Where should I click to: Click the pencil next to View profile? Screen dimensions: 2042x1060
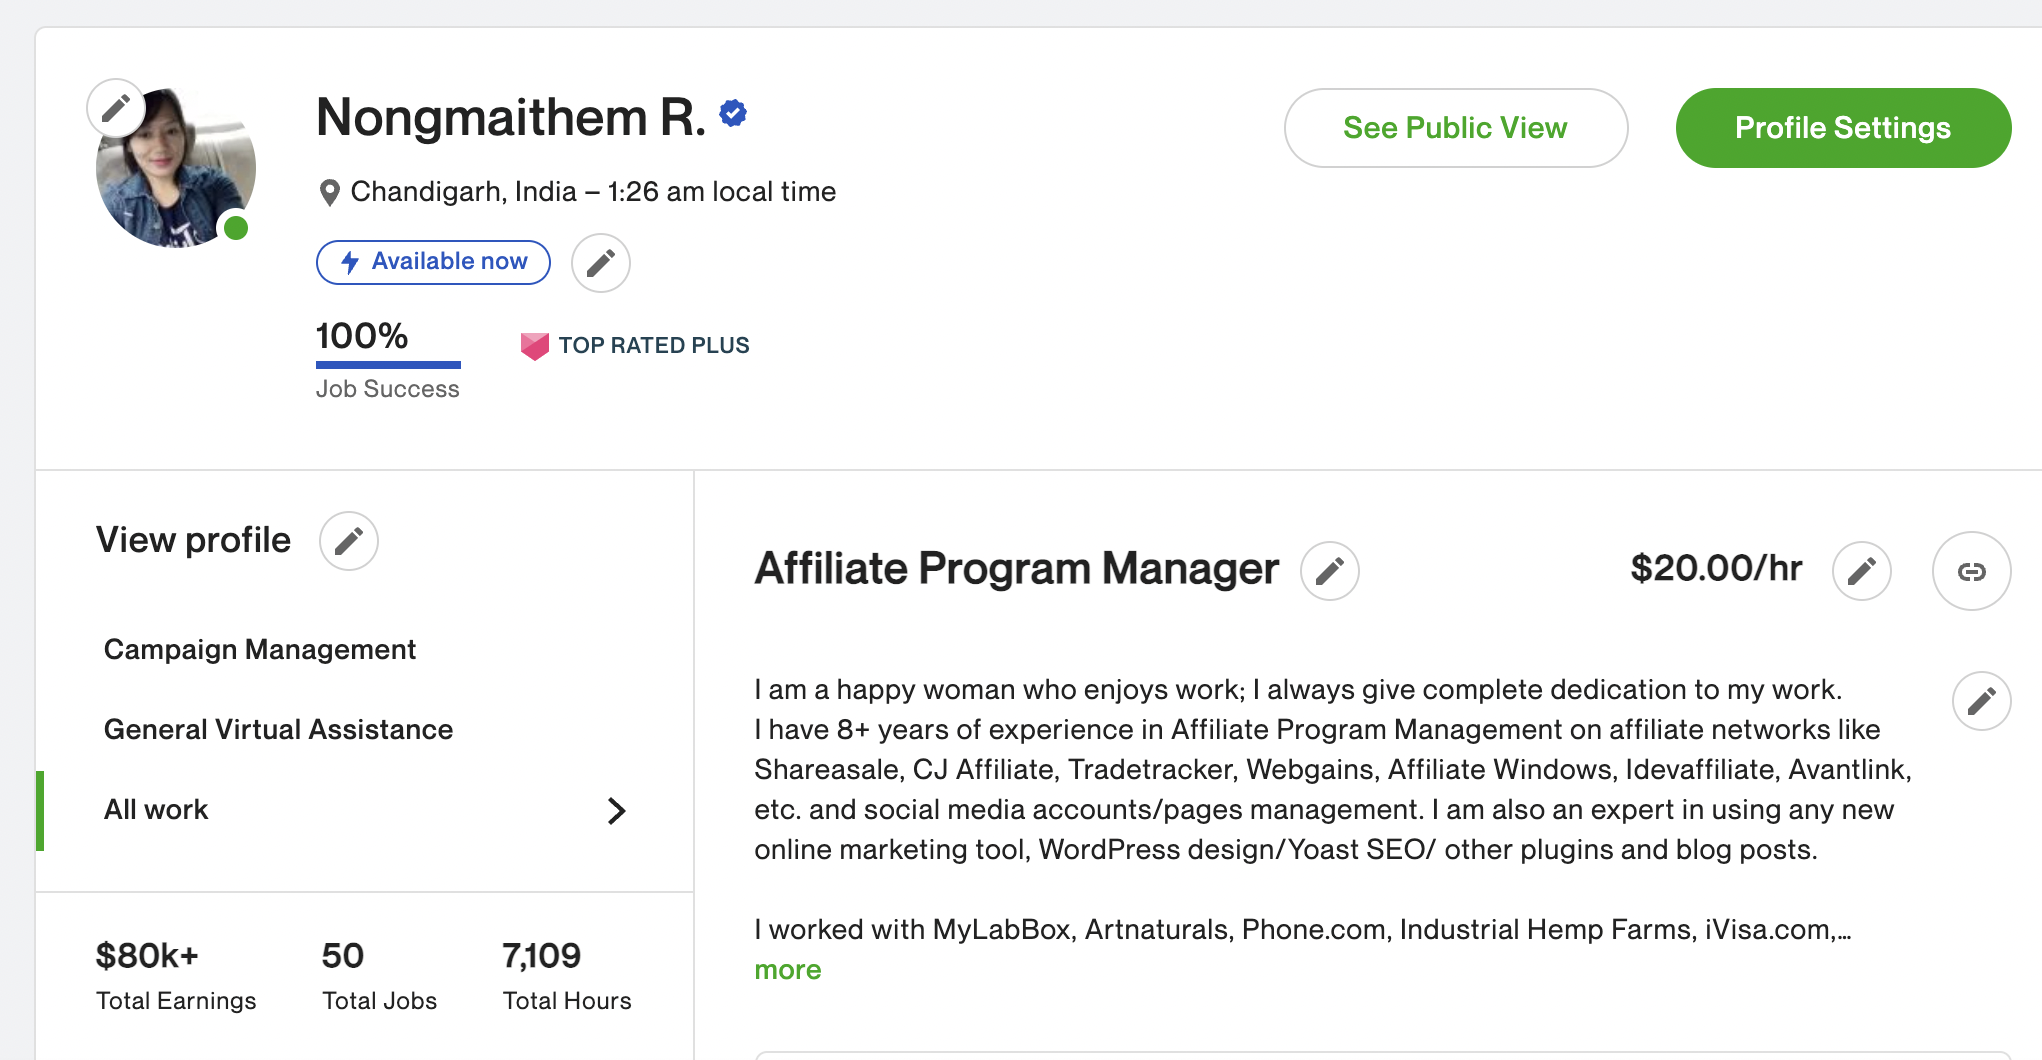348,541
